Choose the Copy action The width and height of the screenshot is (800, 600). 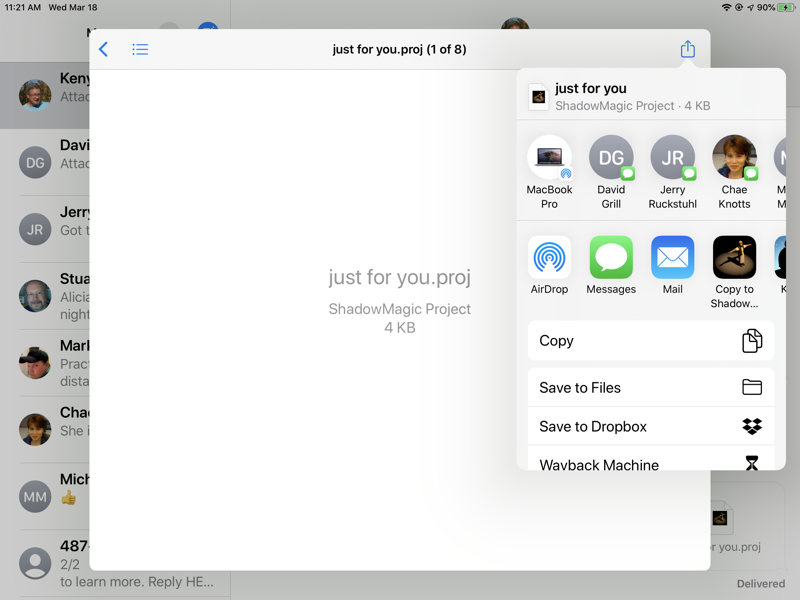point(650,341)
